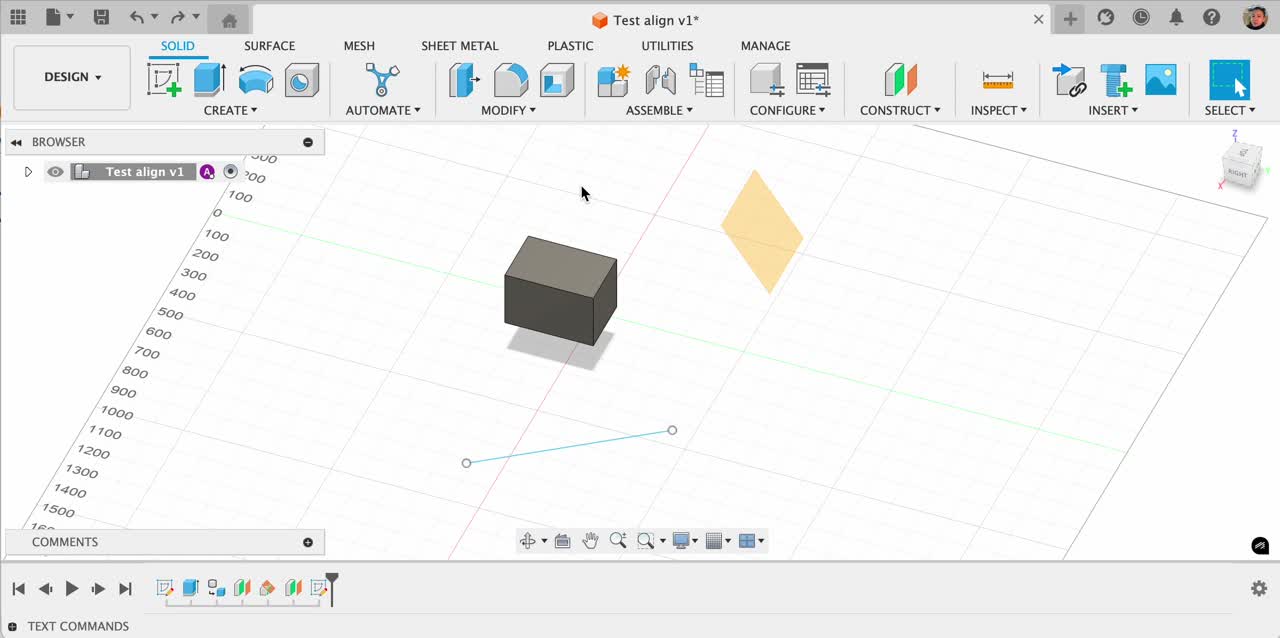Screen dimensions: 1280x638
Task: Switch to the Sheet Metal tab
Action: [460, 46]
